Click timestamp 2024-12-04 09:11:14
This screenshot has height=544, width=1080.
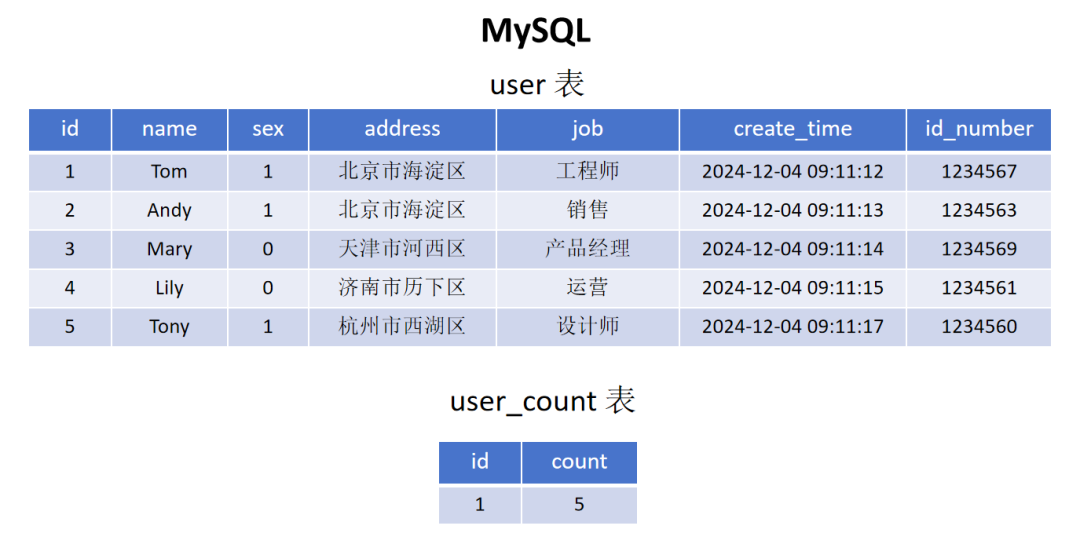click(793, 249)
